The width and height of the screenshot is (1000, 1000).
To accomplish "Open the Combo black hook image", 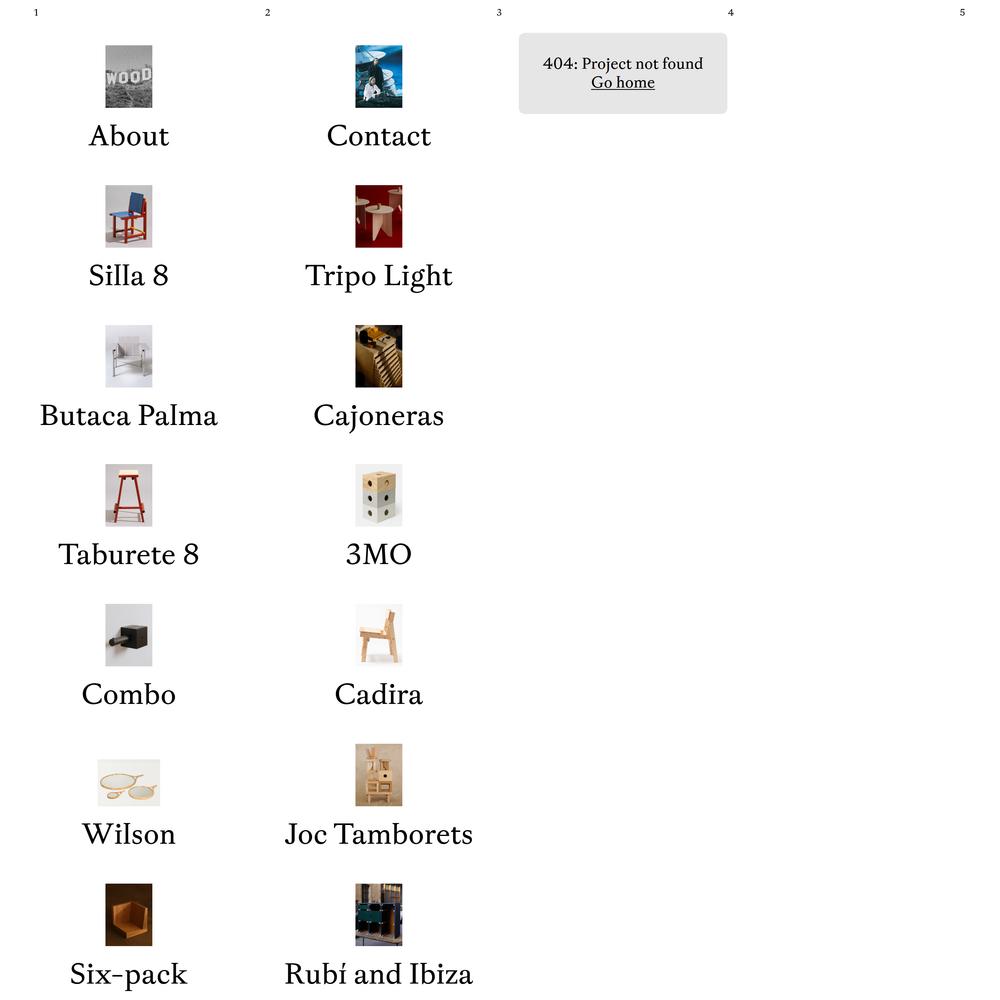I will click(x=129, y=635).
